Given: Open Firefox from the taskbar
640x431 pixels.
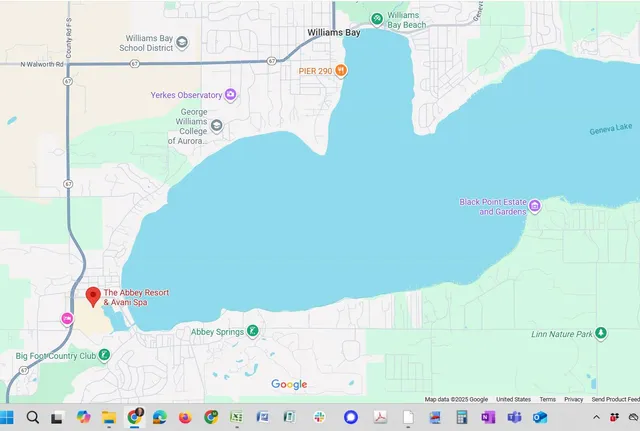Looking at the screenshot, I should tap(185, 417).
